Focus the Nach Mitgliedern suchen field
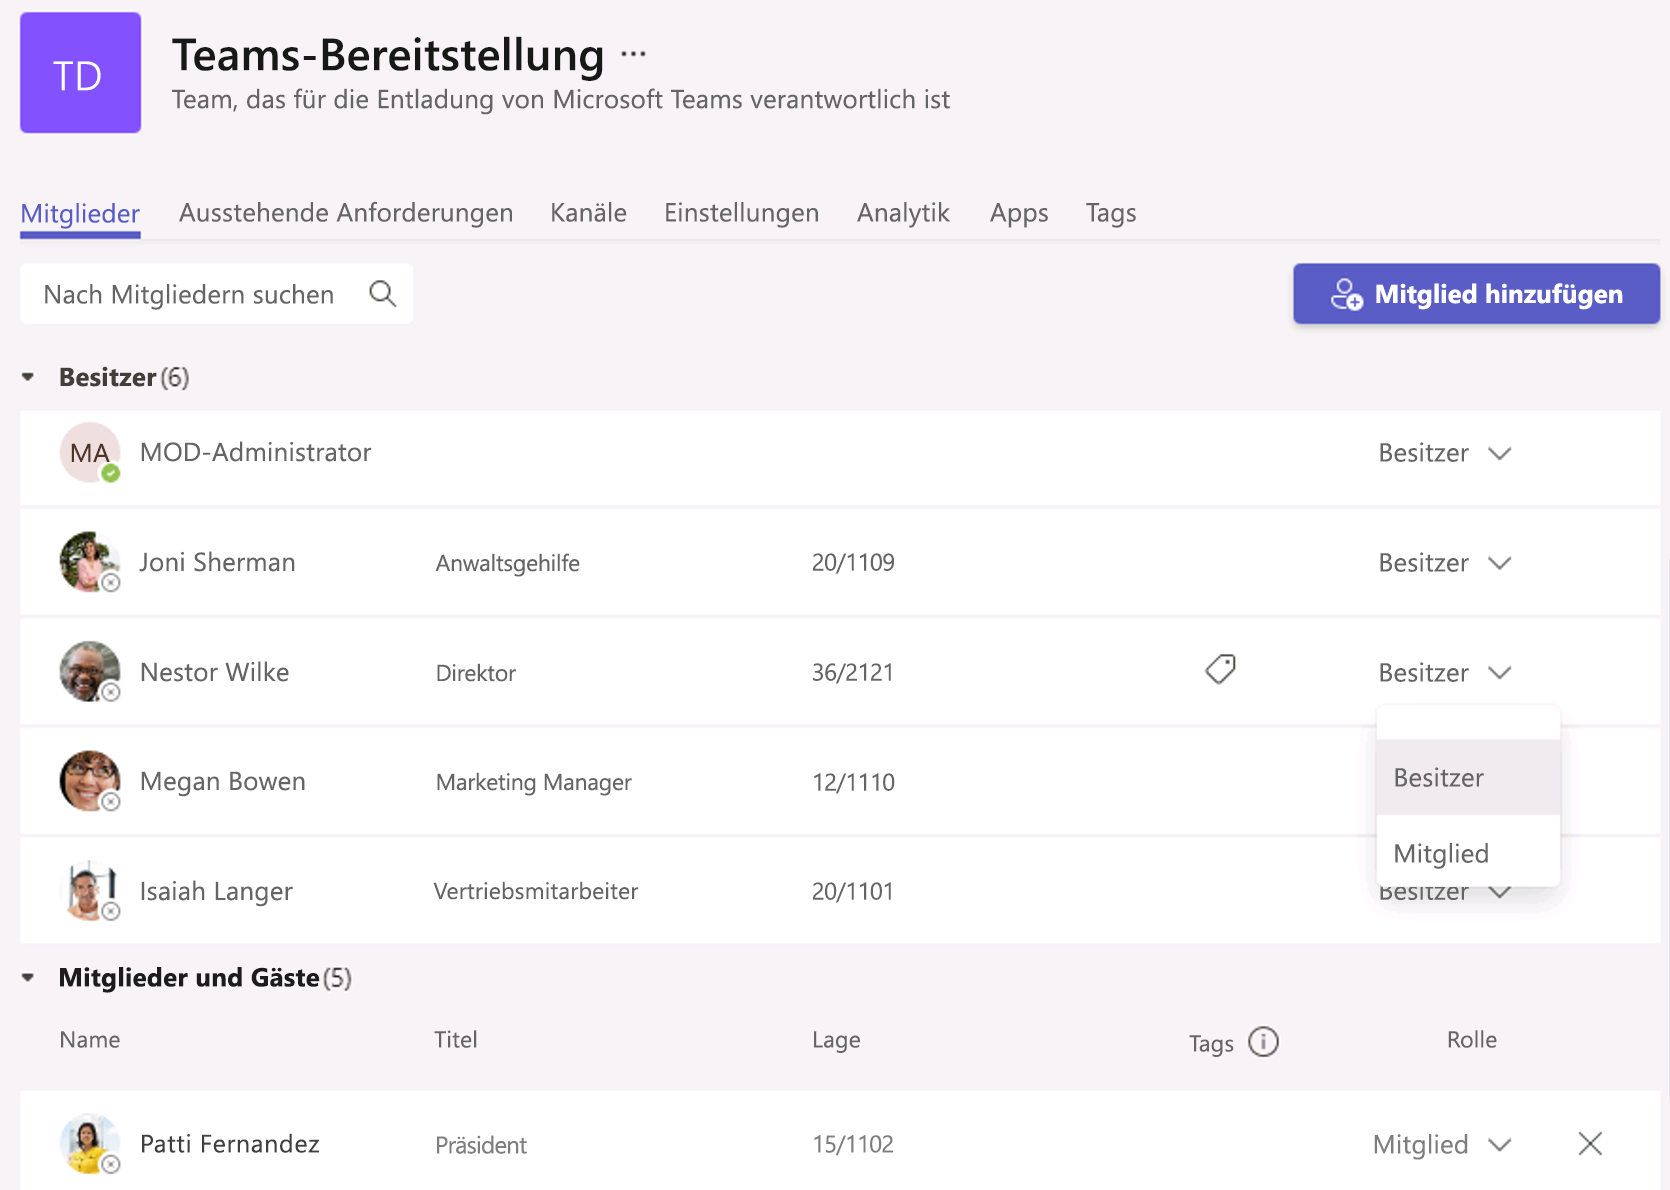 (x=216, y=294)
